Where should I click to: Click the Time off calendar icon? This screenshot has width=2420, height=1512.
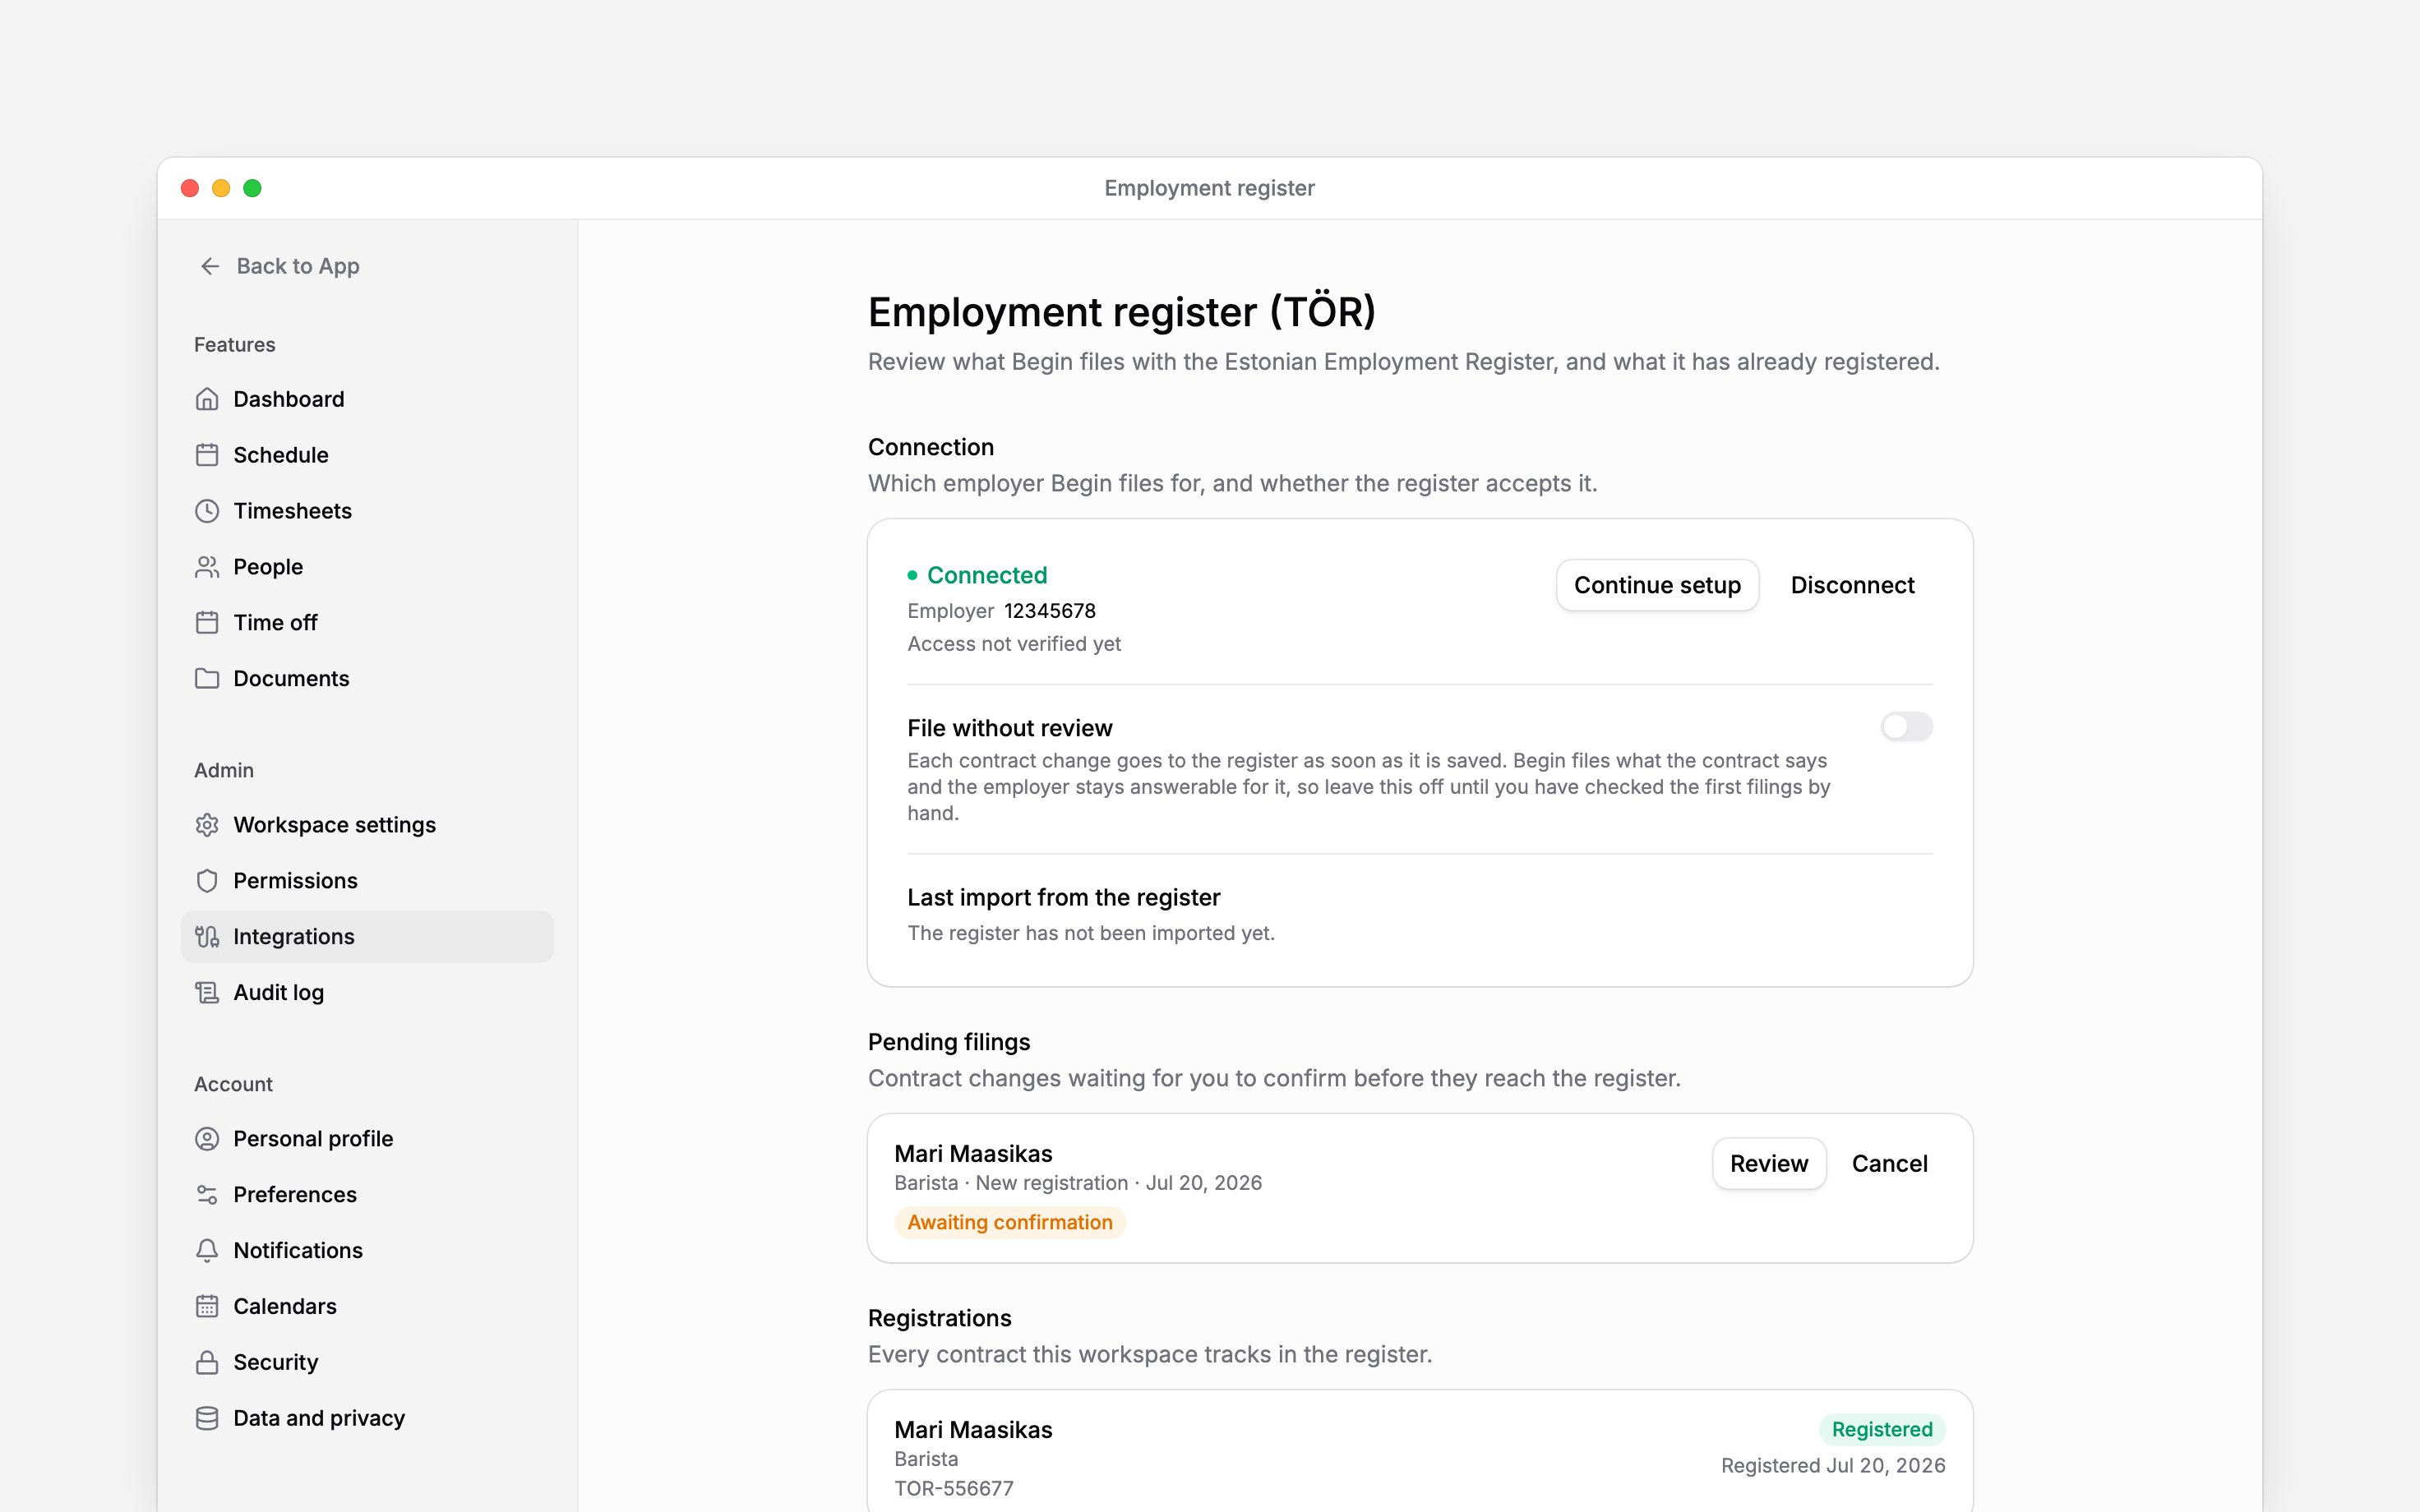tap(207, 623)
